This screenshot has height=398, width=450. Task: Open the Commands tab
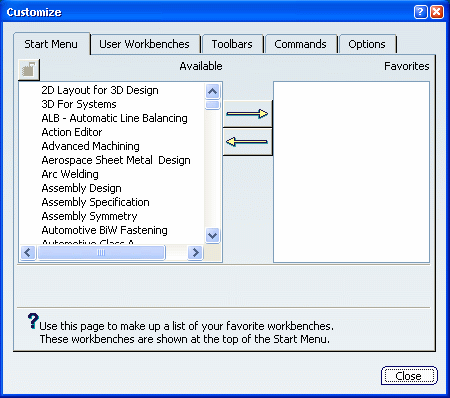click(x=301, y=44)
